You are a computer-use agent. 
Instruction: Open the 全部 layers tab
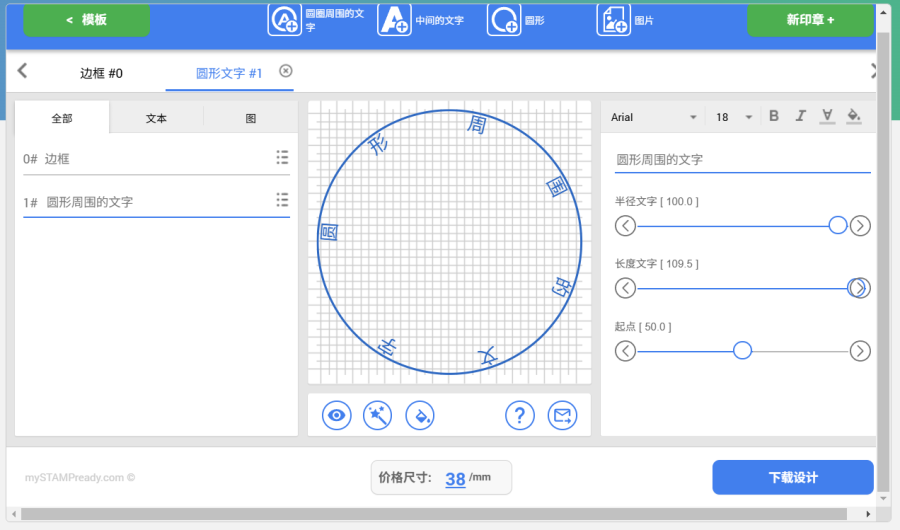[62, 118]
